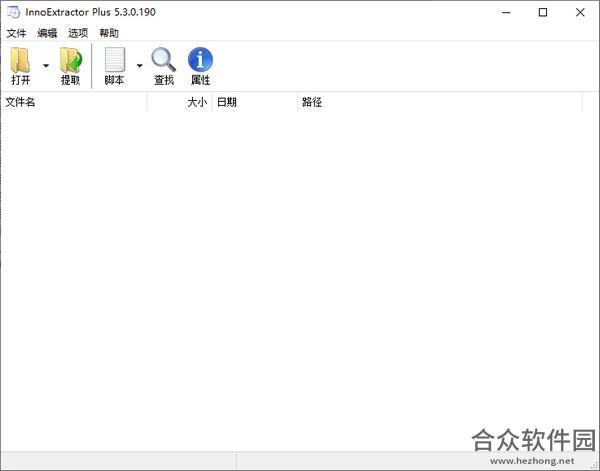Expand the dropdown arrow next to 脚本
The height and width of the screenshot is (471, 600).
click(x=140, y=66)
